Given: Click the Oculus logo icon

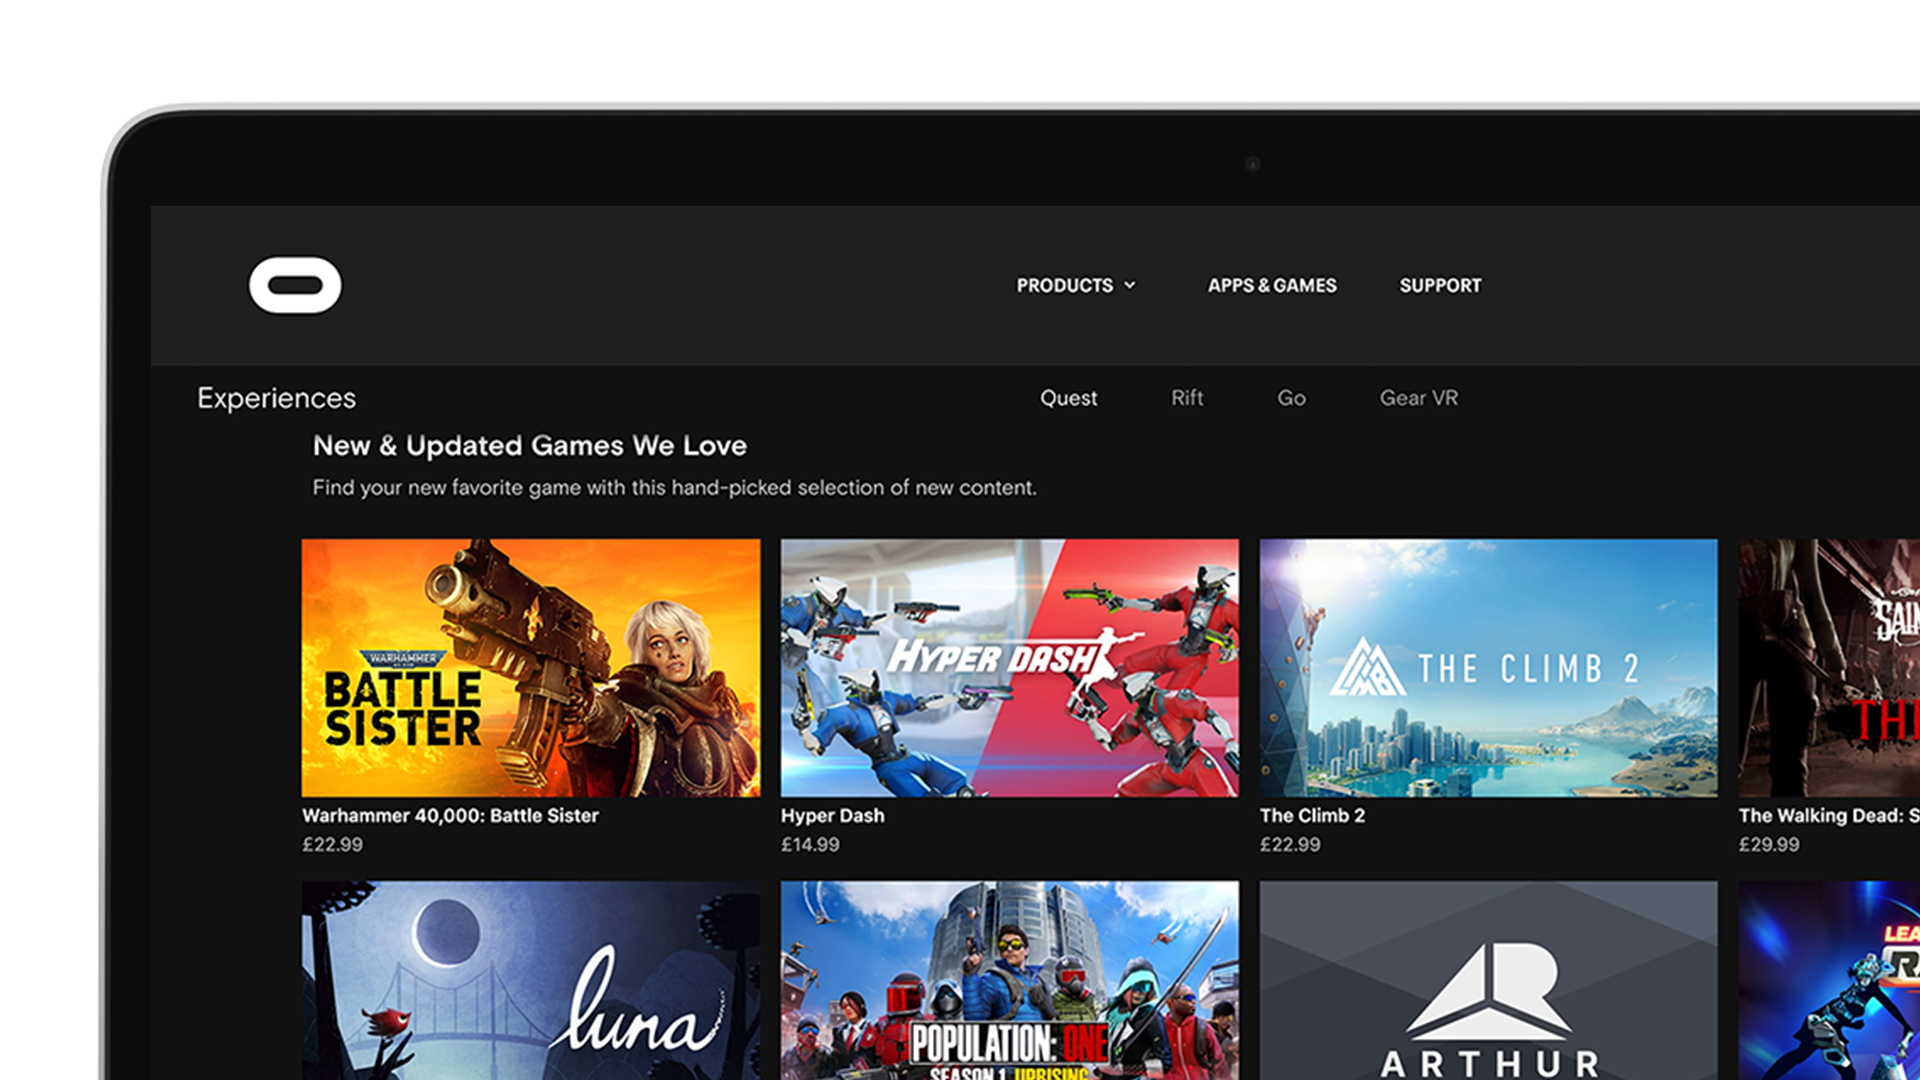Looking at the screenshot, I should 295,286.
